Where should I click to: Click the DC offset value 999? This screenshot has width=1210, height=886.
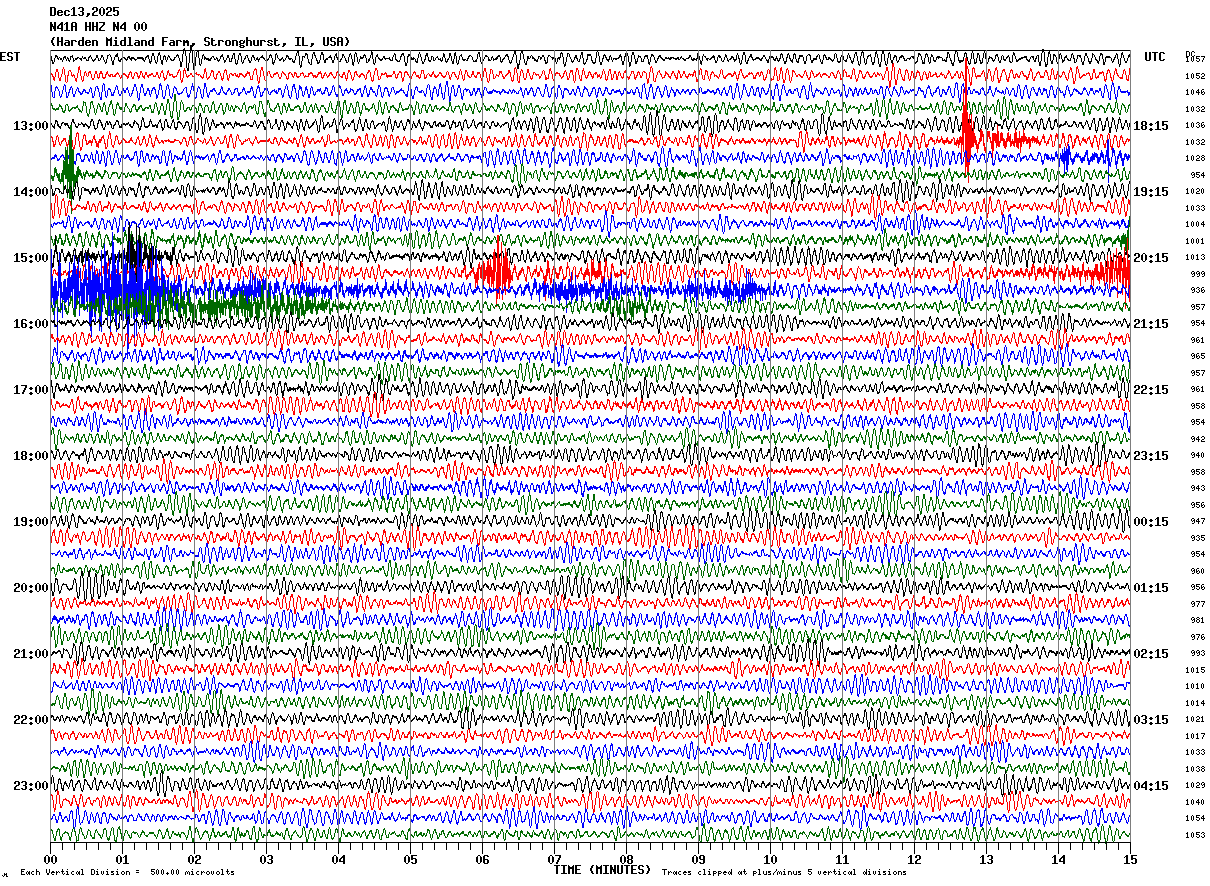pyautogui.click(x=1197, y=274)
